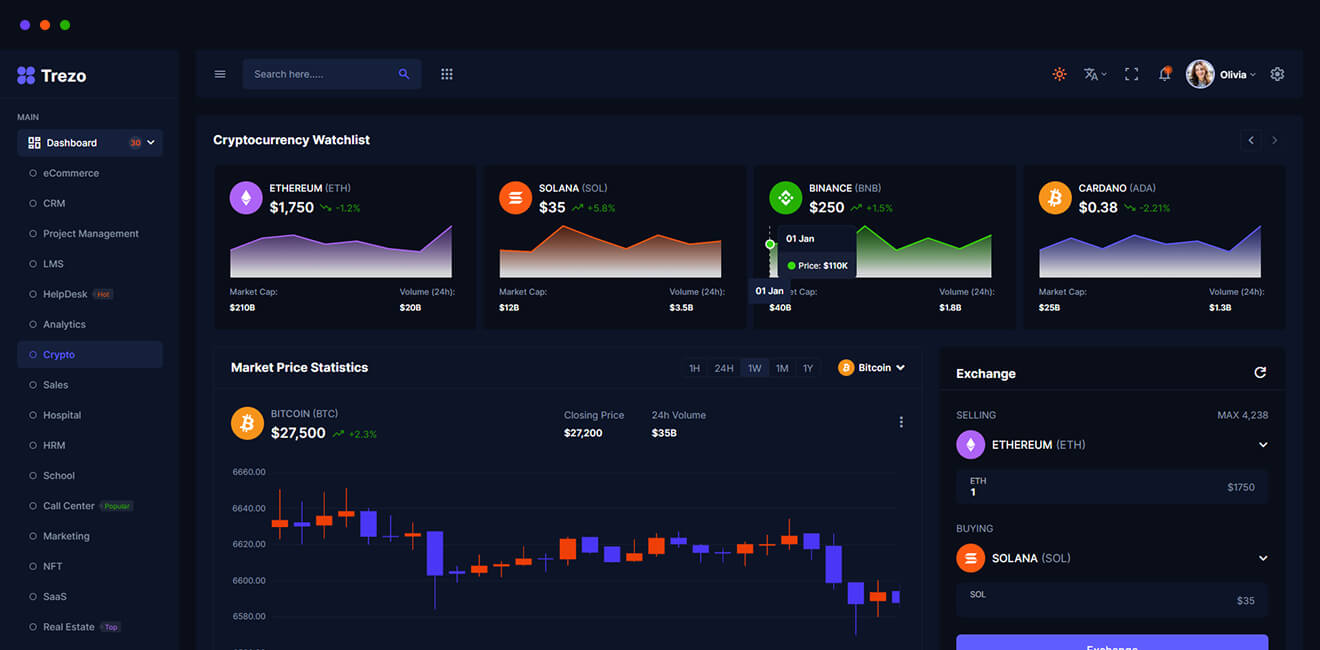Open the apps grid icon
Screen dimensions: 1320x650
(x=447, y=74)
